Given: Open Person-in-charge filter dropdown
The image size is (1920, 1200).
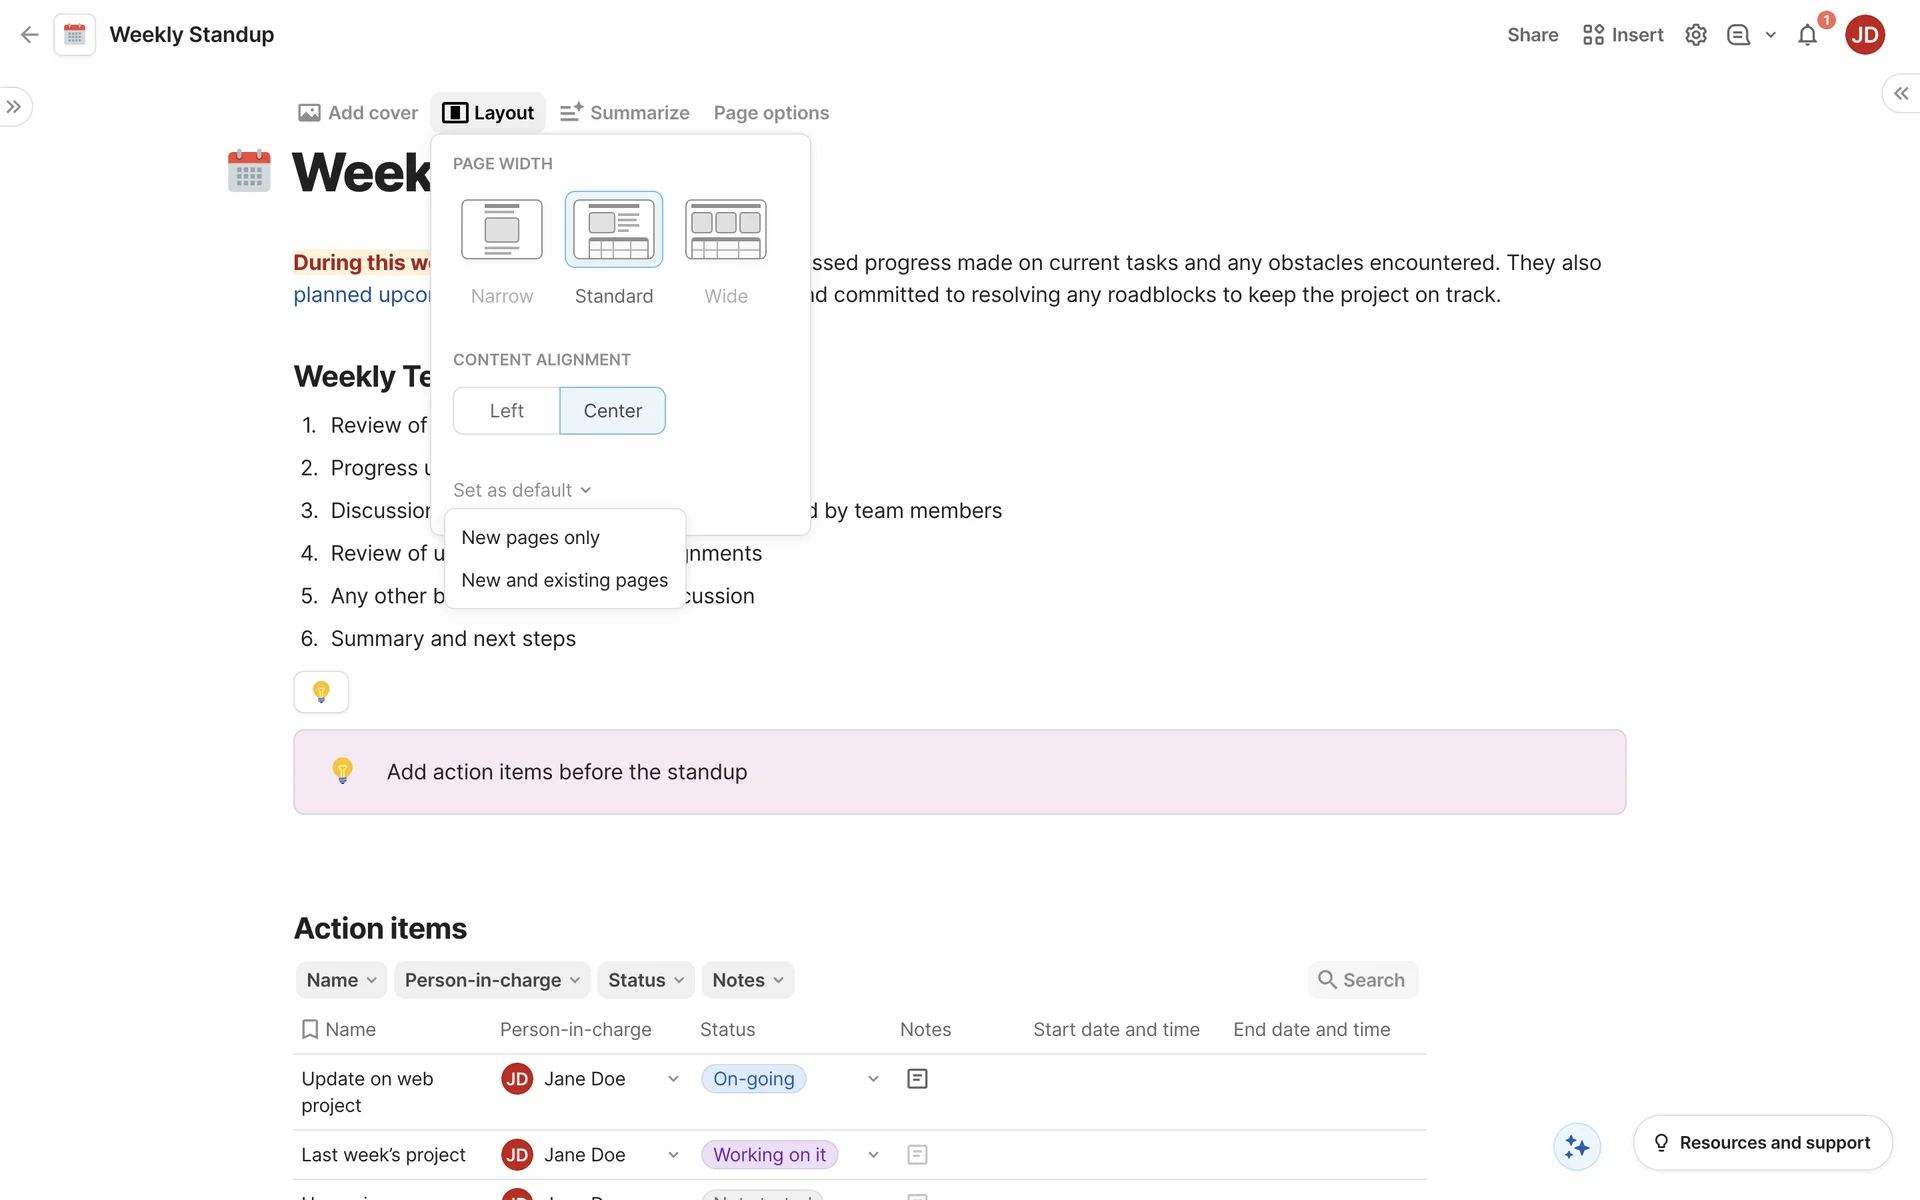Looking at the screenshot, I should (492, 980).
